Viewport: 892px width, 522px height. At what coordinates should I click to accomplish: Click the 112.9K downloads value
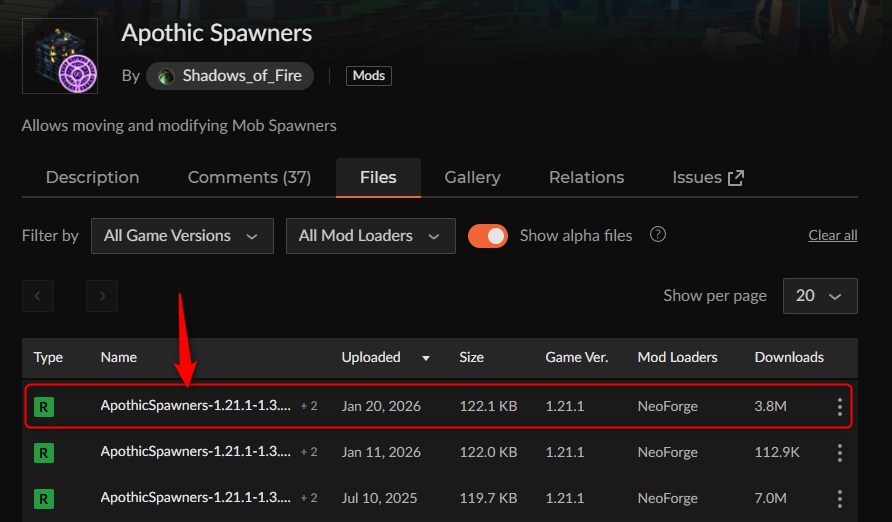click(x=777, y=452)
